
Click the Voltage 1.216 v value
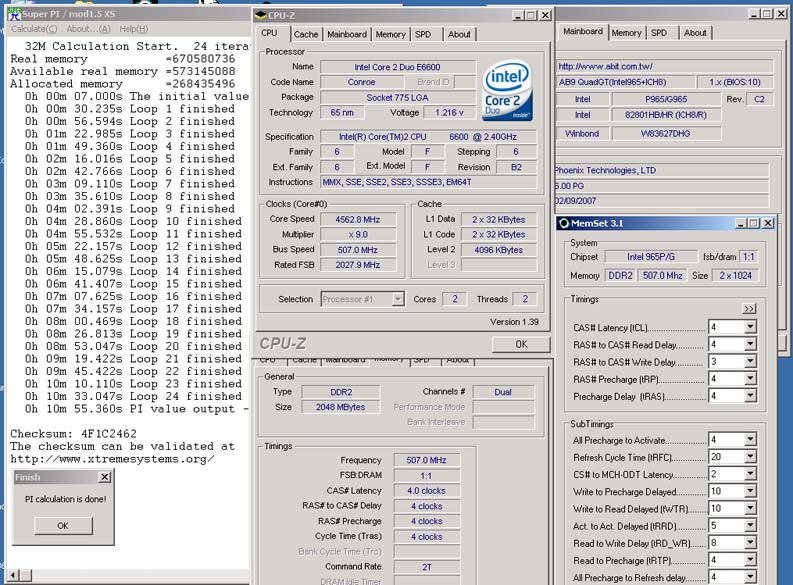pos(449,112)
